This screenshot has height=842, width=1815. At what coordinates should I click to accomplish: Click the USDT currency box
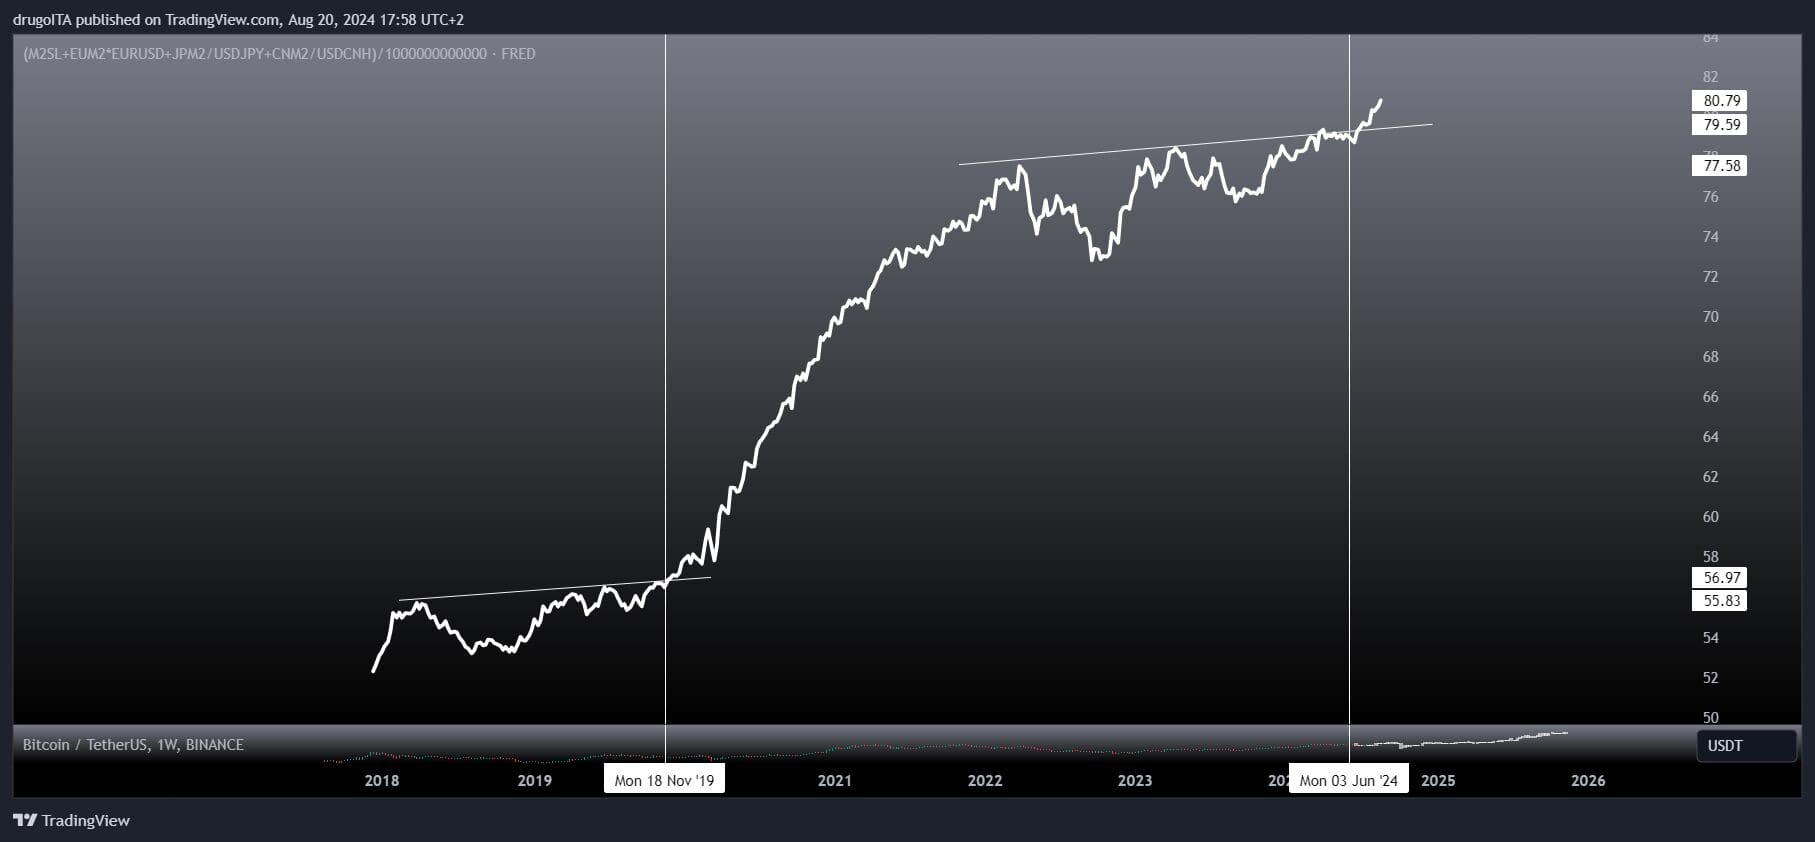1746,746
